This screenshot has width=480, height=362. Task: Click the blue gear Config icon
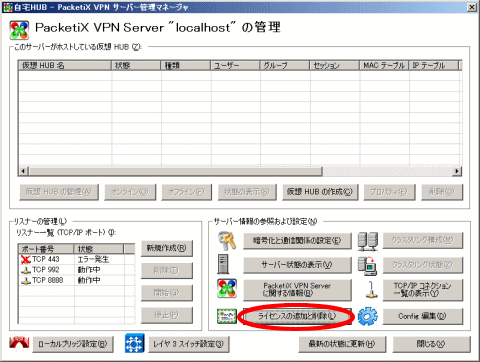click(x=368, y=316)
